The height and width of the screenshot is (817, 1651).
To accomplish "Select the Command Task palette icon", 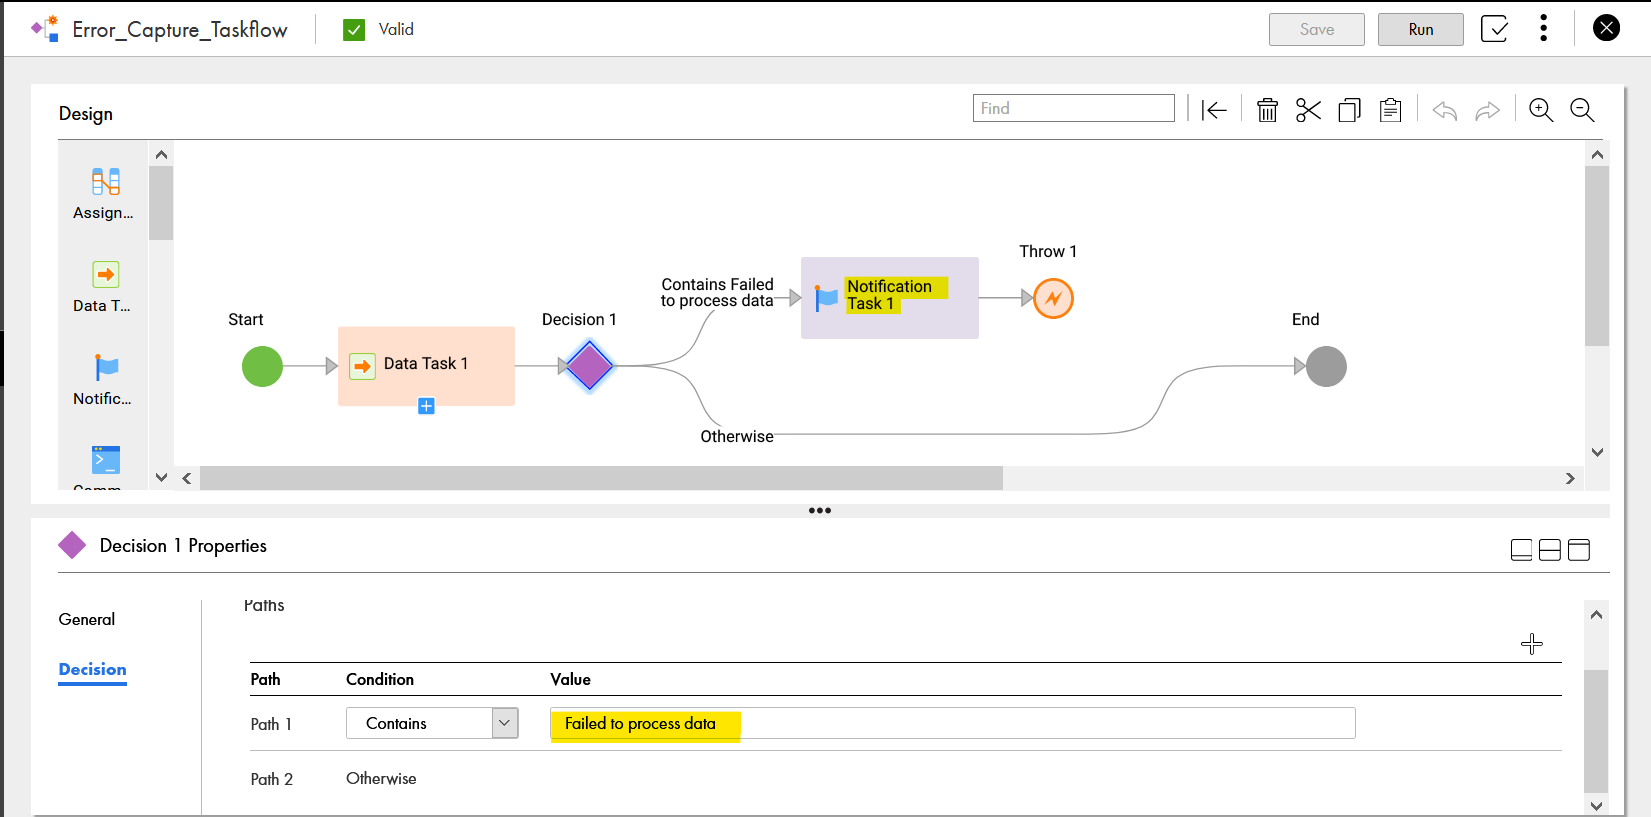I will [x=105, y=459].
